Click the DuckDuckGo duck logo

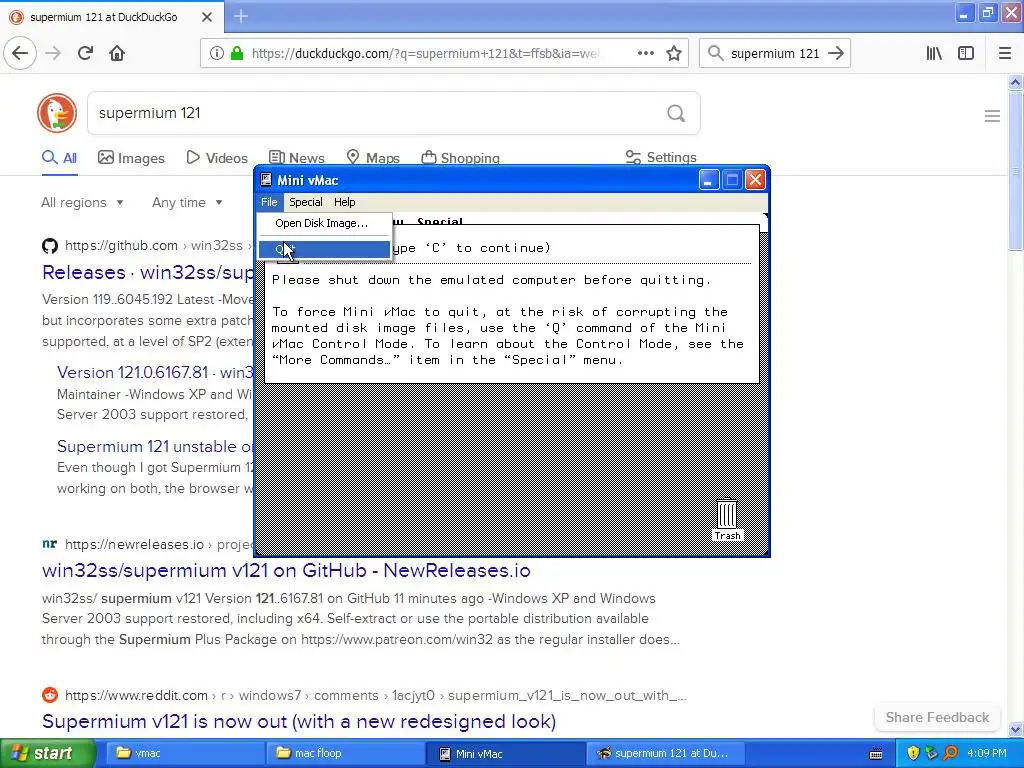tap(57, 113)
